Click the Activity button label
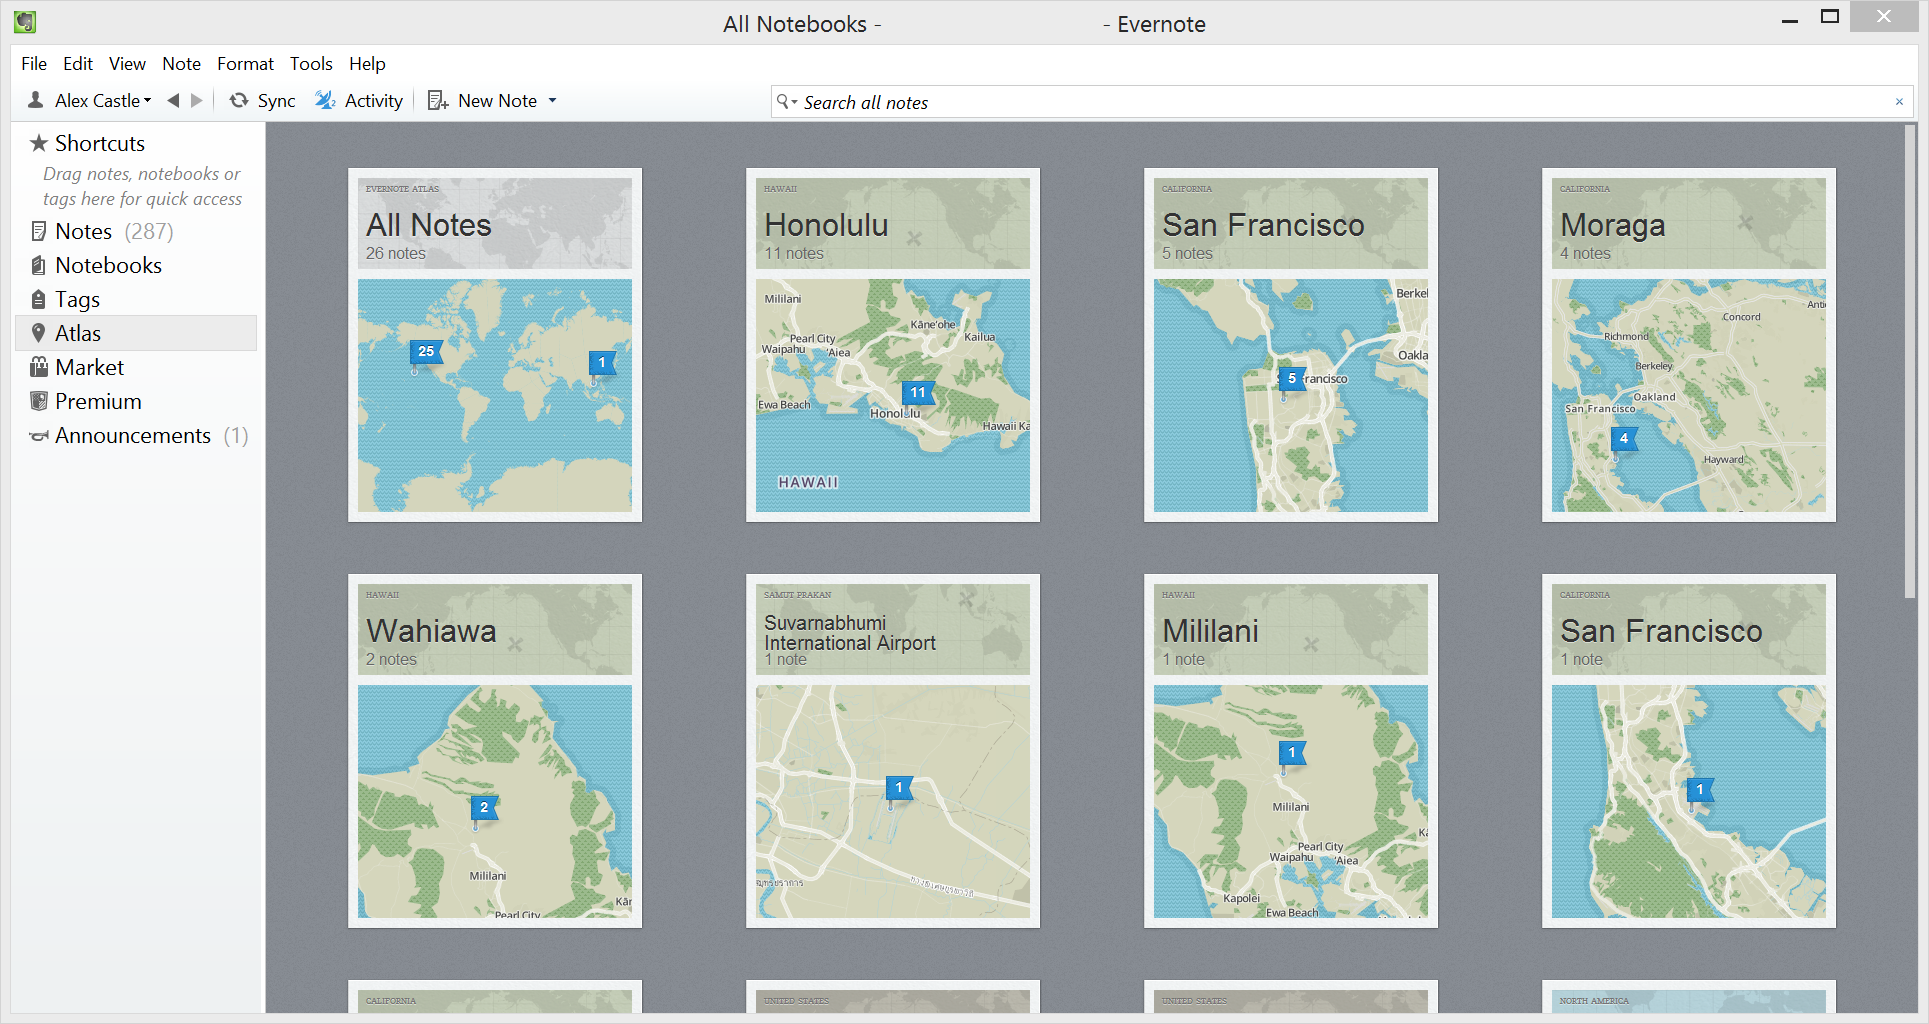Image resolution: width=1929 pixels, height=1024 pixels. pyautogui.click(x=374, y=101)
